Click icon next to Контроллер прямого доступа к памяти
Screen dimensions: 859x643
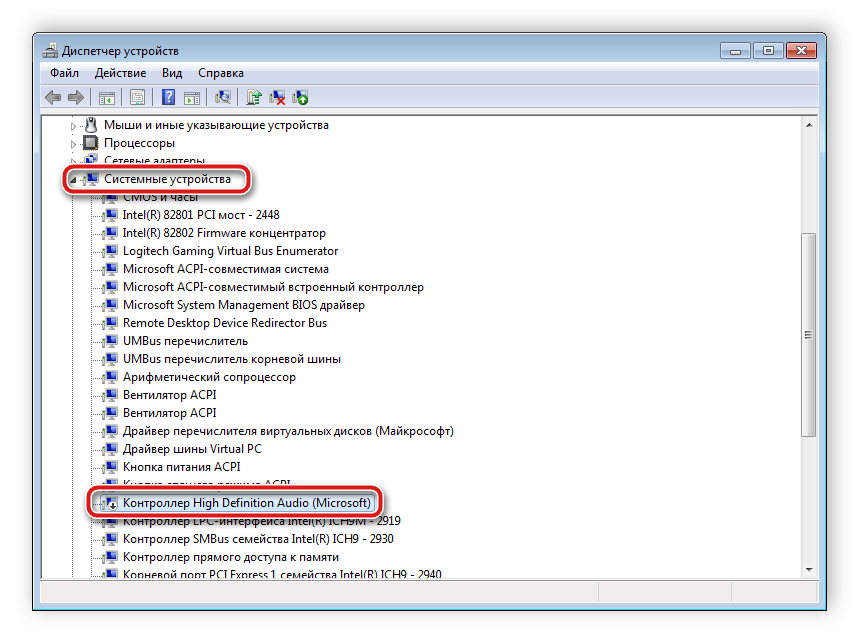(110, 556)
